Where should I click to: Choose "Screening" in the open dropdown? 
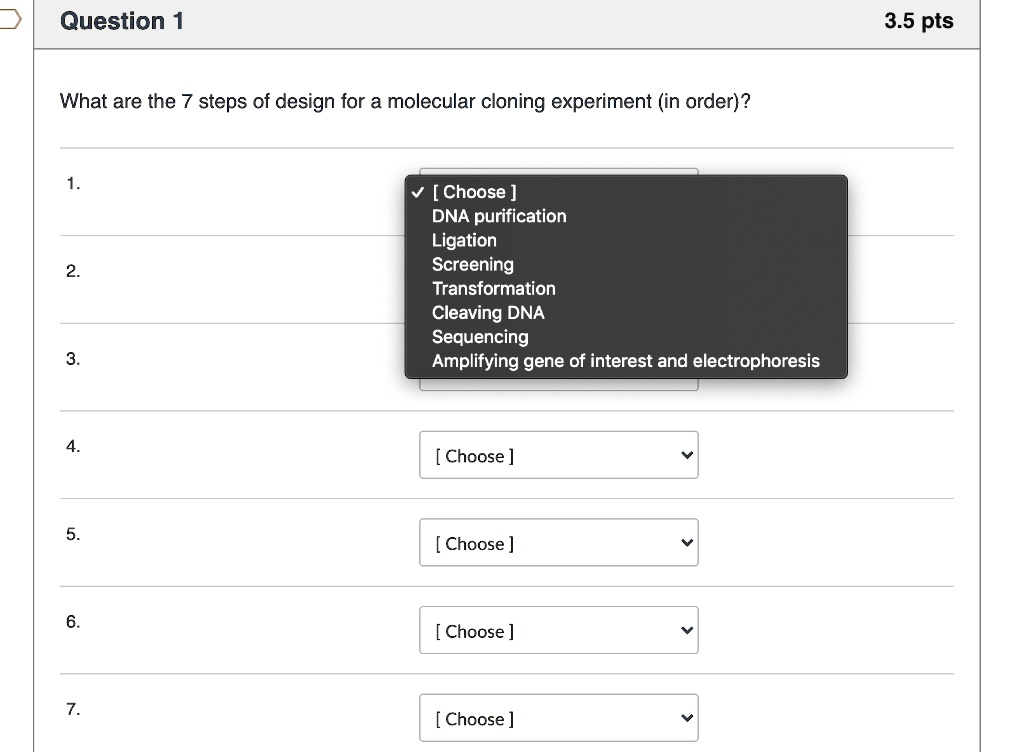click(x=472, y=264)
